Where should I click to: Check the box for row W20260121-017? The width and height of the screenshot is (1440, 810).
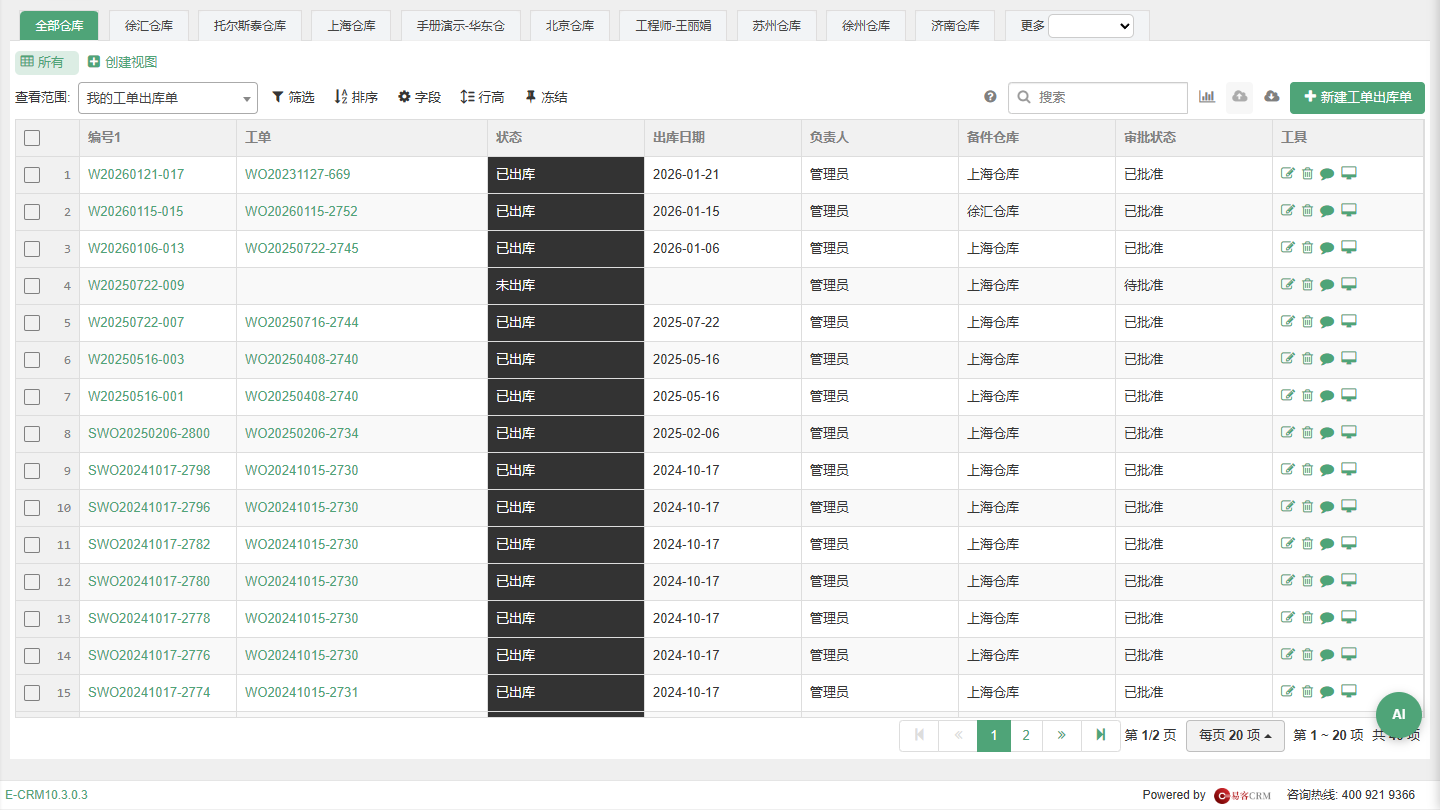[32, 175]
